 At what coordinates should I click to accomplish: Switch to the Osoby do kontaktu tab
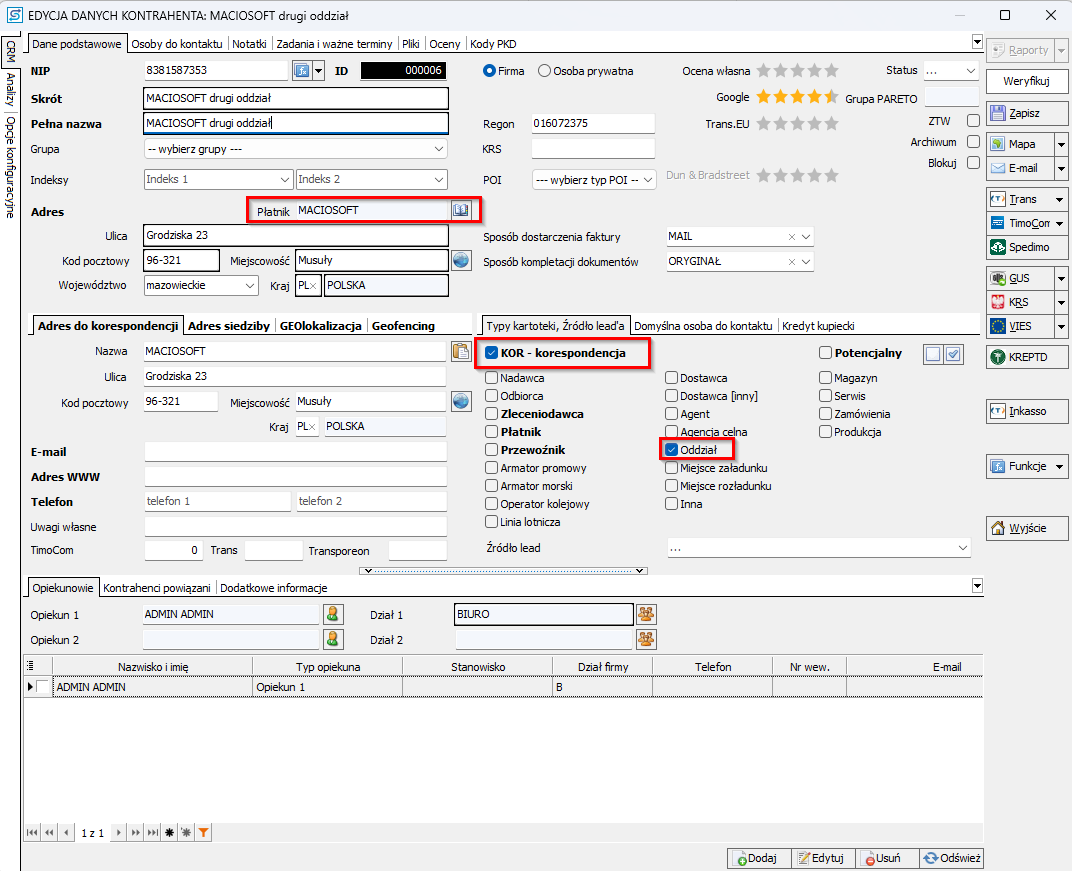pos(177,44)
